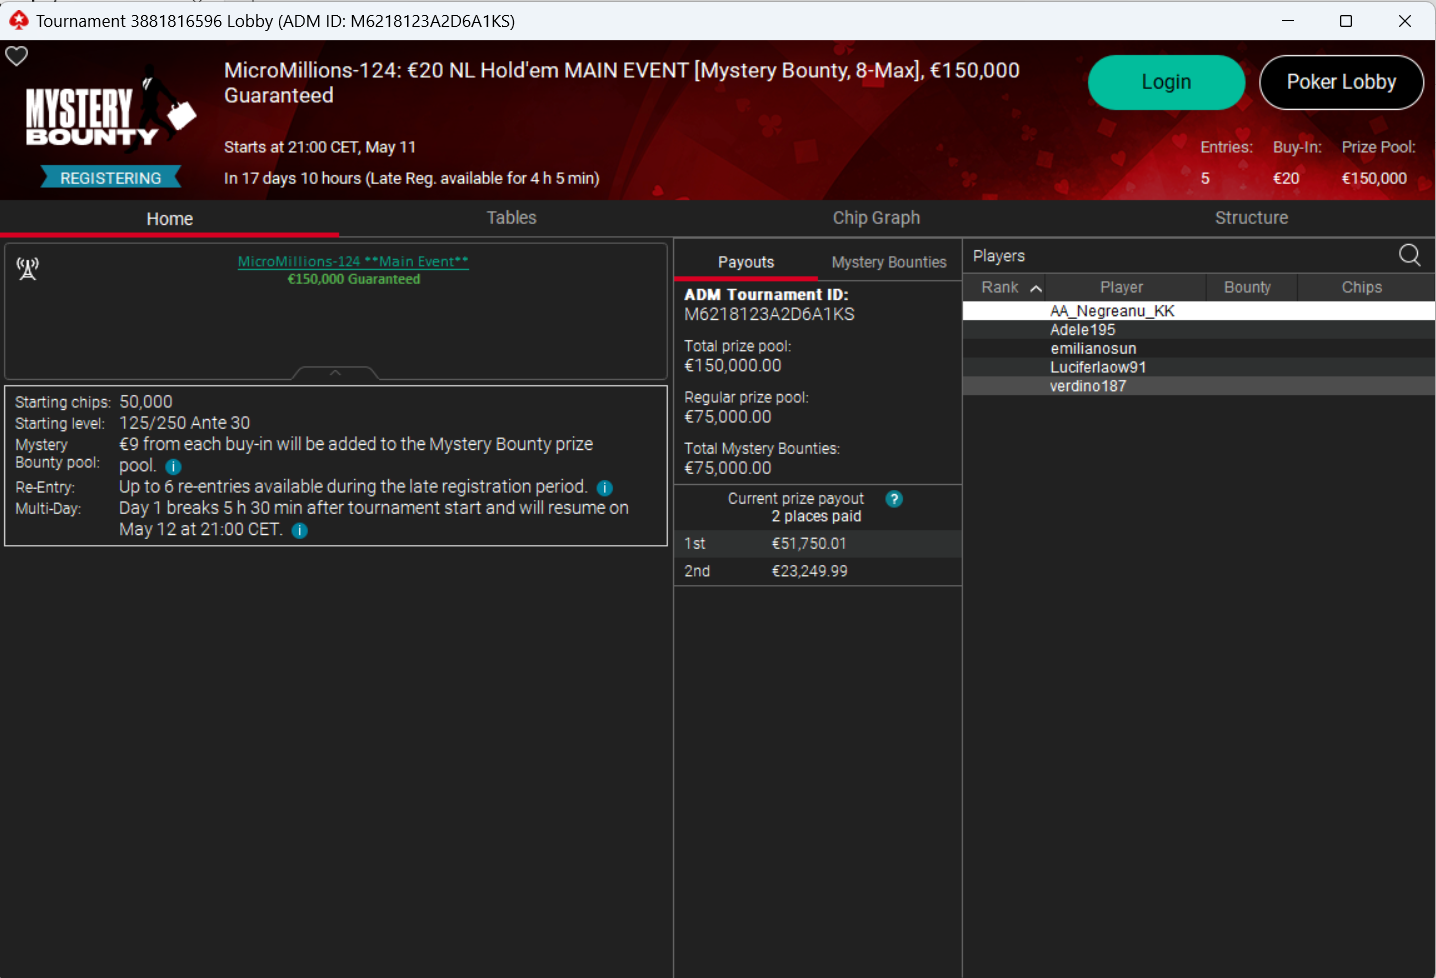Click the broadcast antenna icon
The image size is (1436, 978).
click(x=28, y=268)
